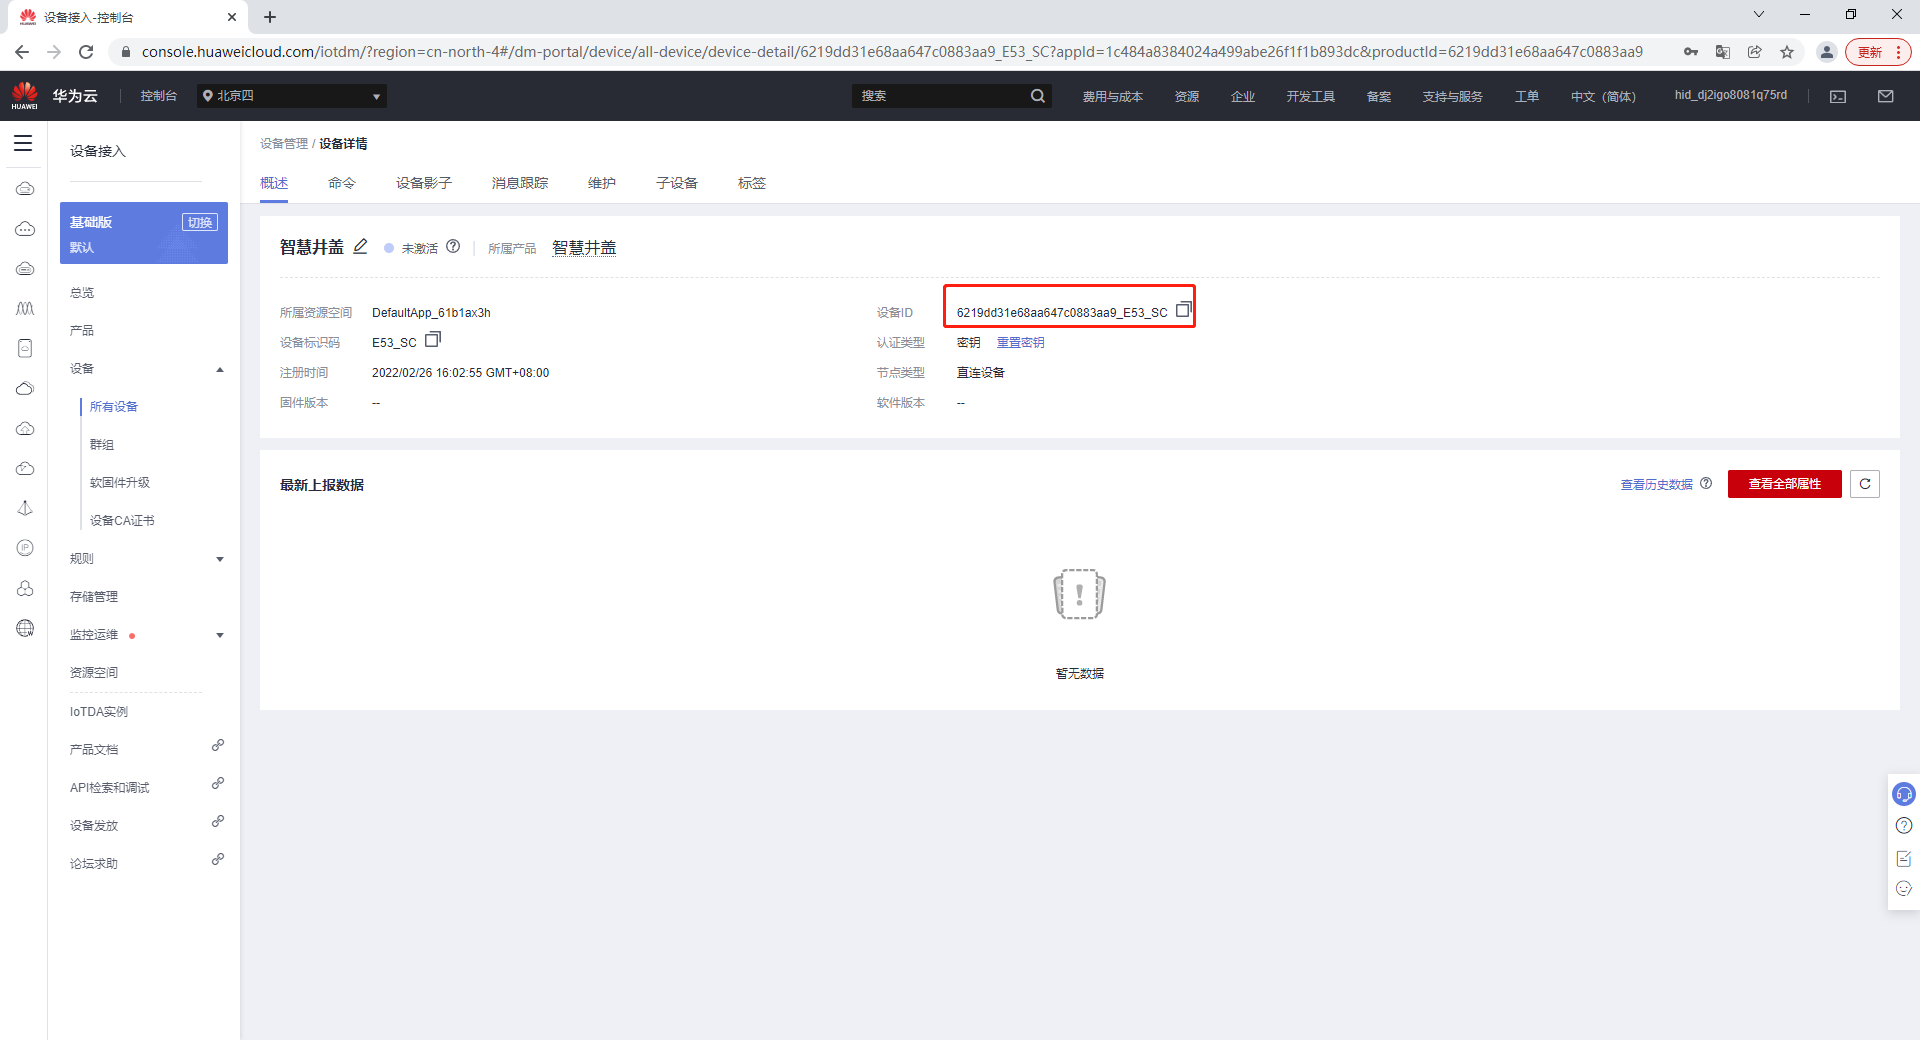Refresh the latest reported data

pos(1865,484)
